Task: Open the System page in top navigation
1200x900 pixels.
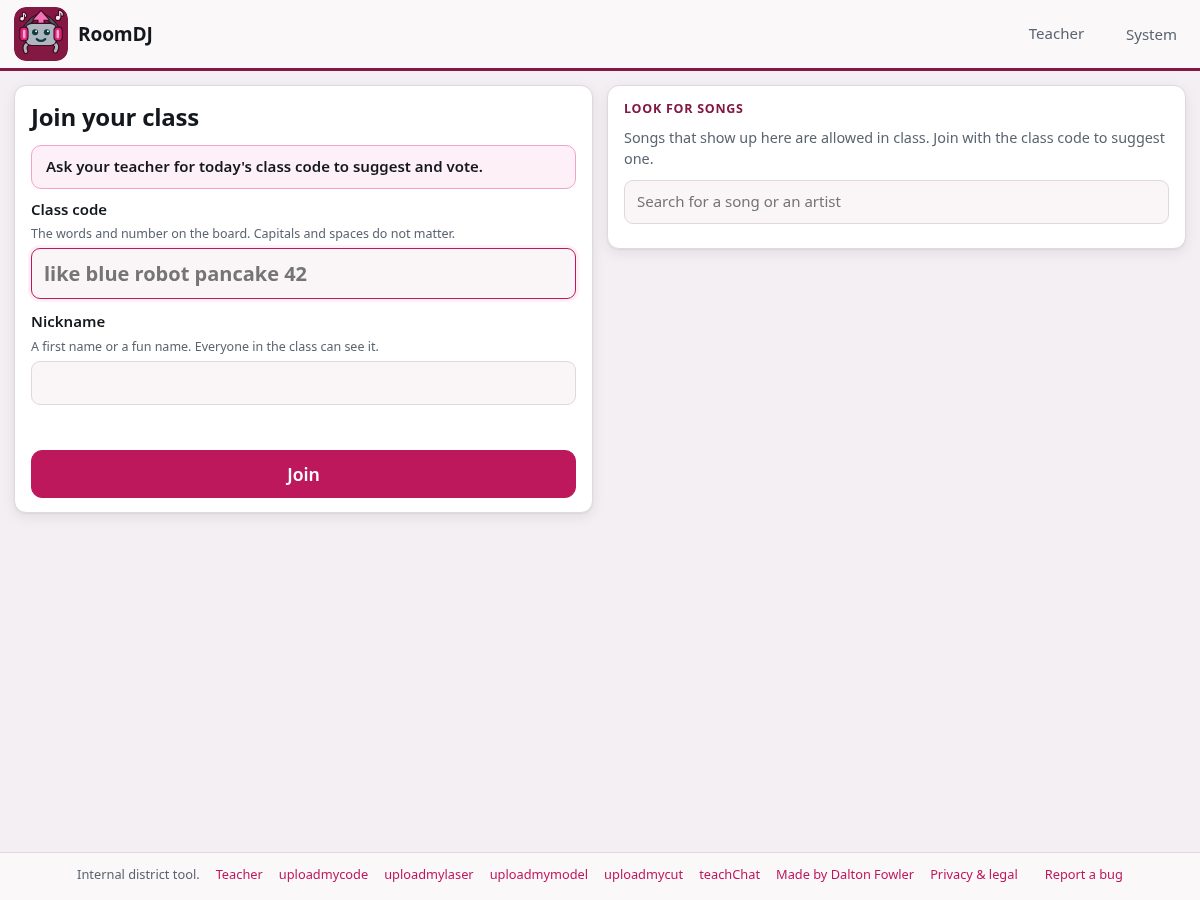Action: click(x=1151, y=35)
